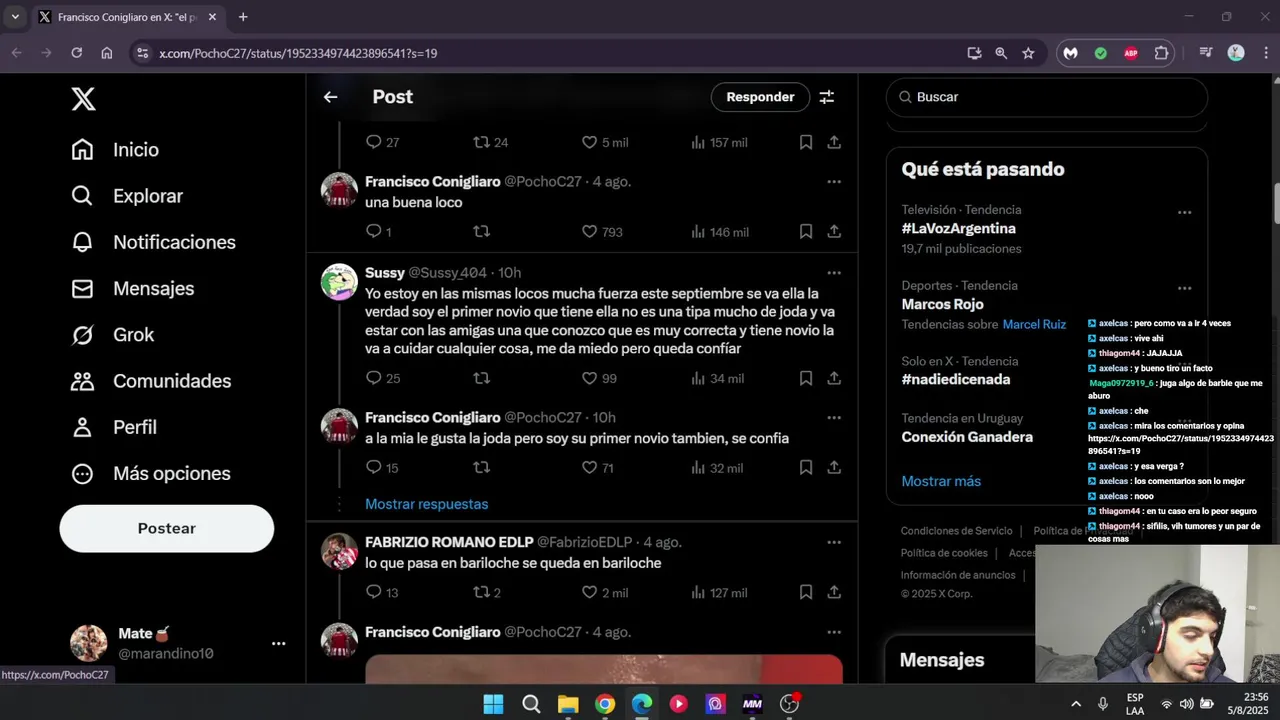The image size is (1280, 720).
Task: Repost the 'una buena loco' reply
Action: [481, 231]
